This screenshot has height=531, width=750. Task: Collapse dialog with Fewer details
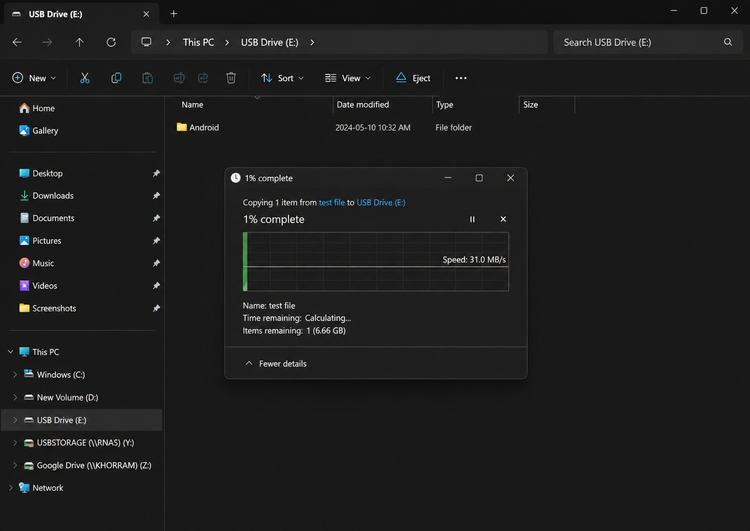pos(276,364)
